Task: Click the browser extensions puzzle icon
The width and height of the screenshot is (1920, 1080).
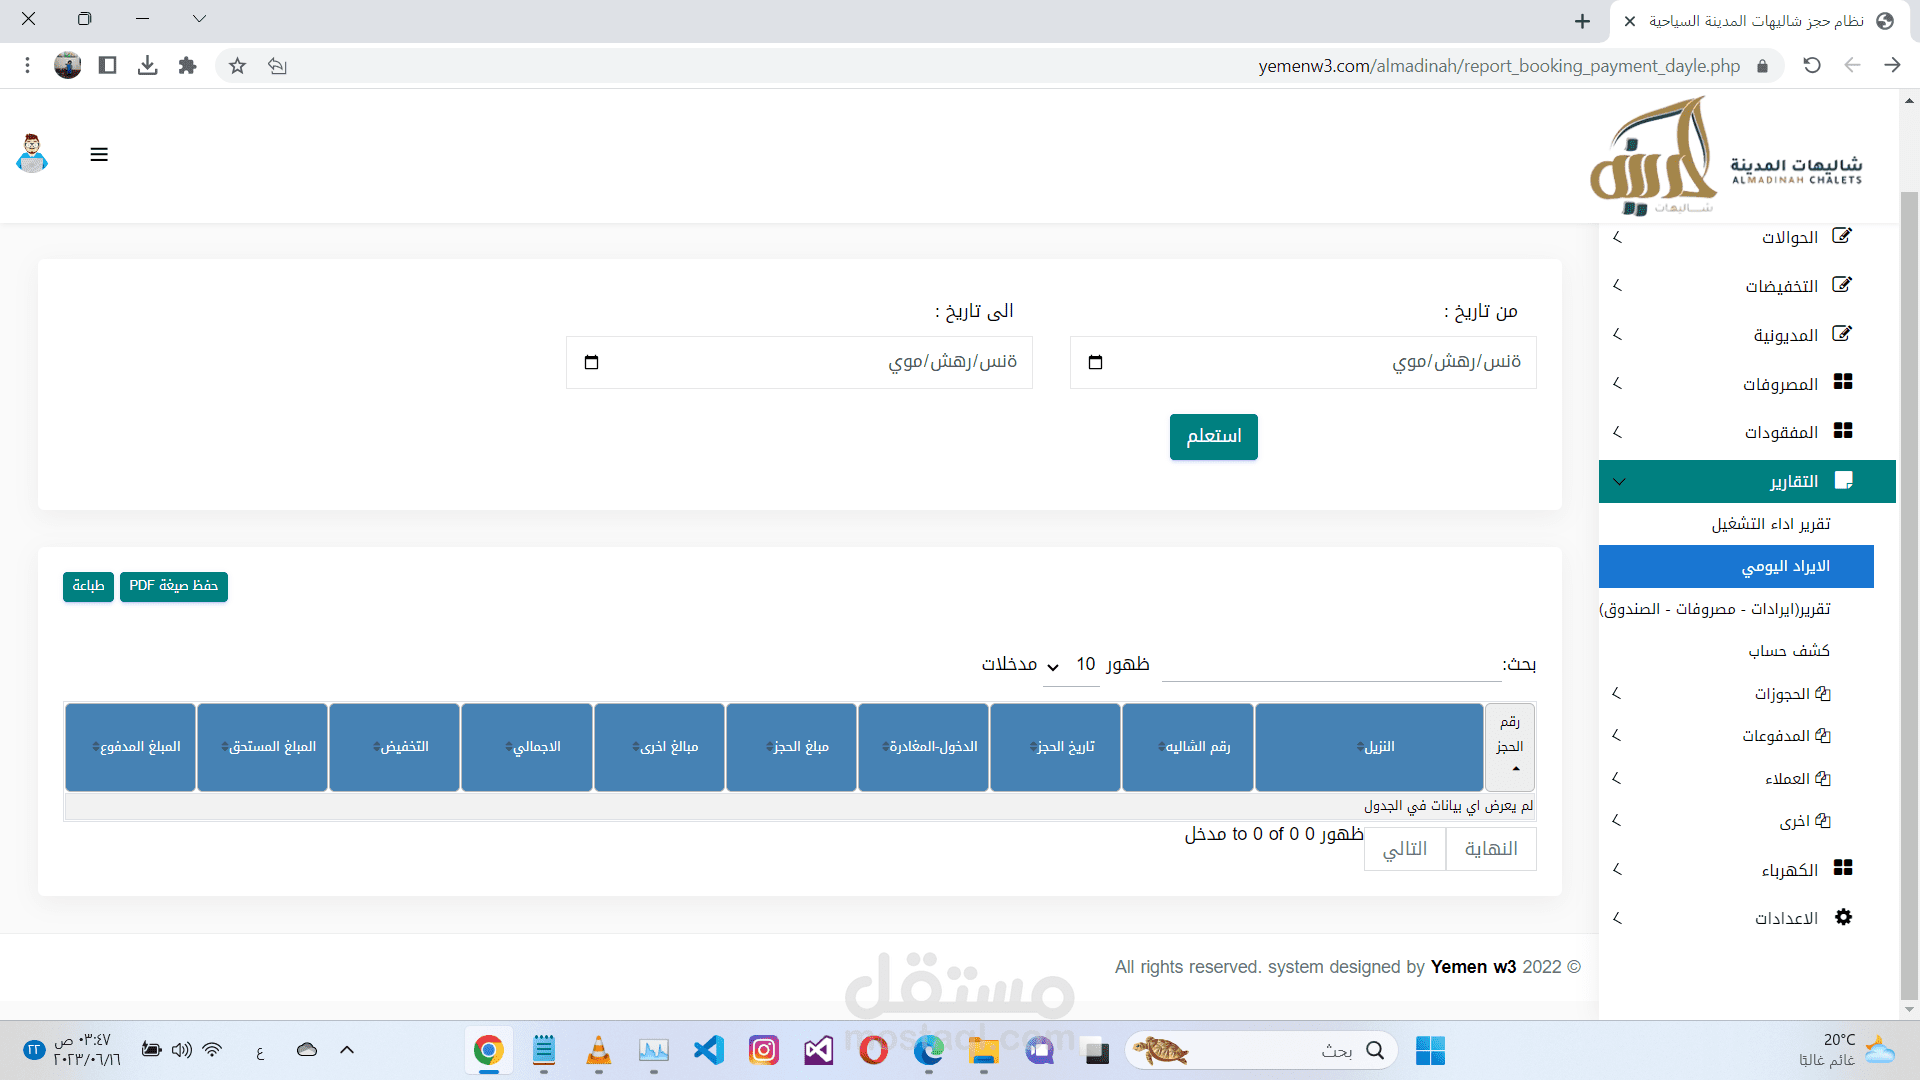Action: pyautogui.click(x=187, y=66)
